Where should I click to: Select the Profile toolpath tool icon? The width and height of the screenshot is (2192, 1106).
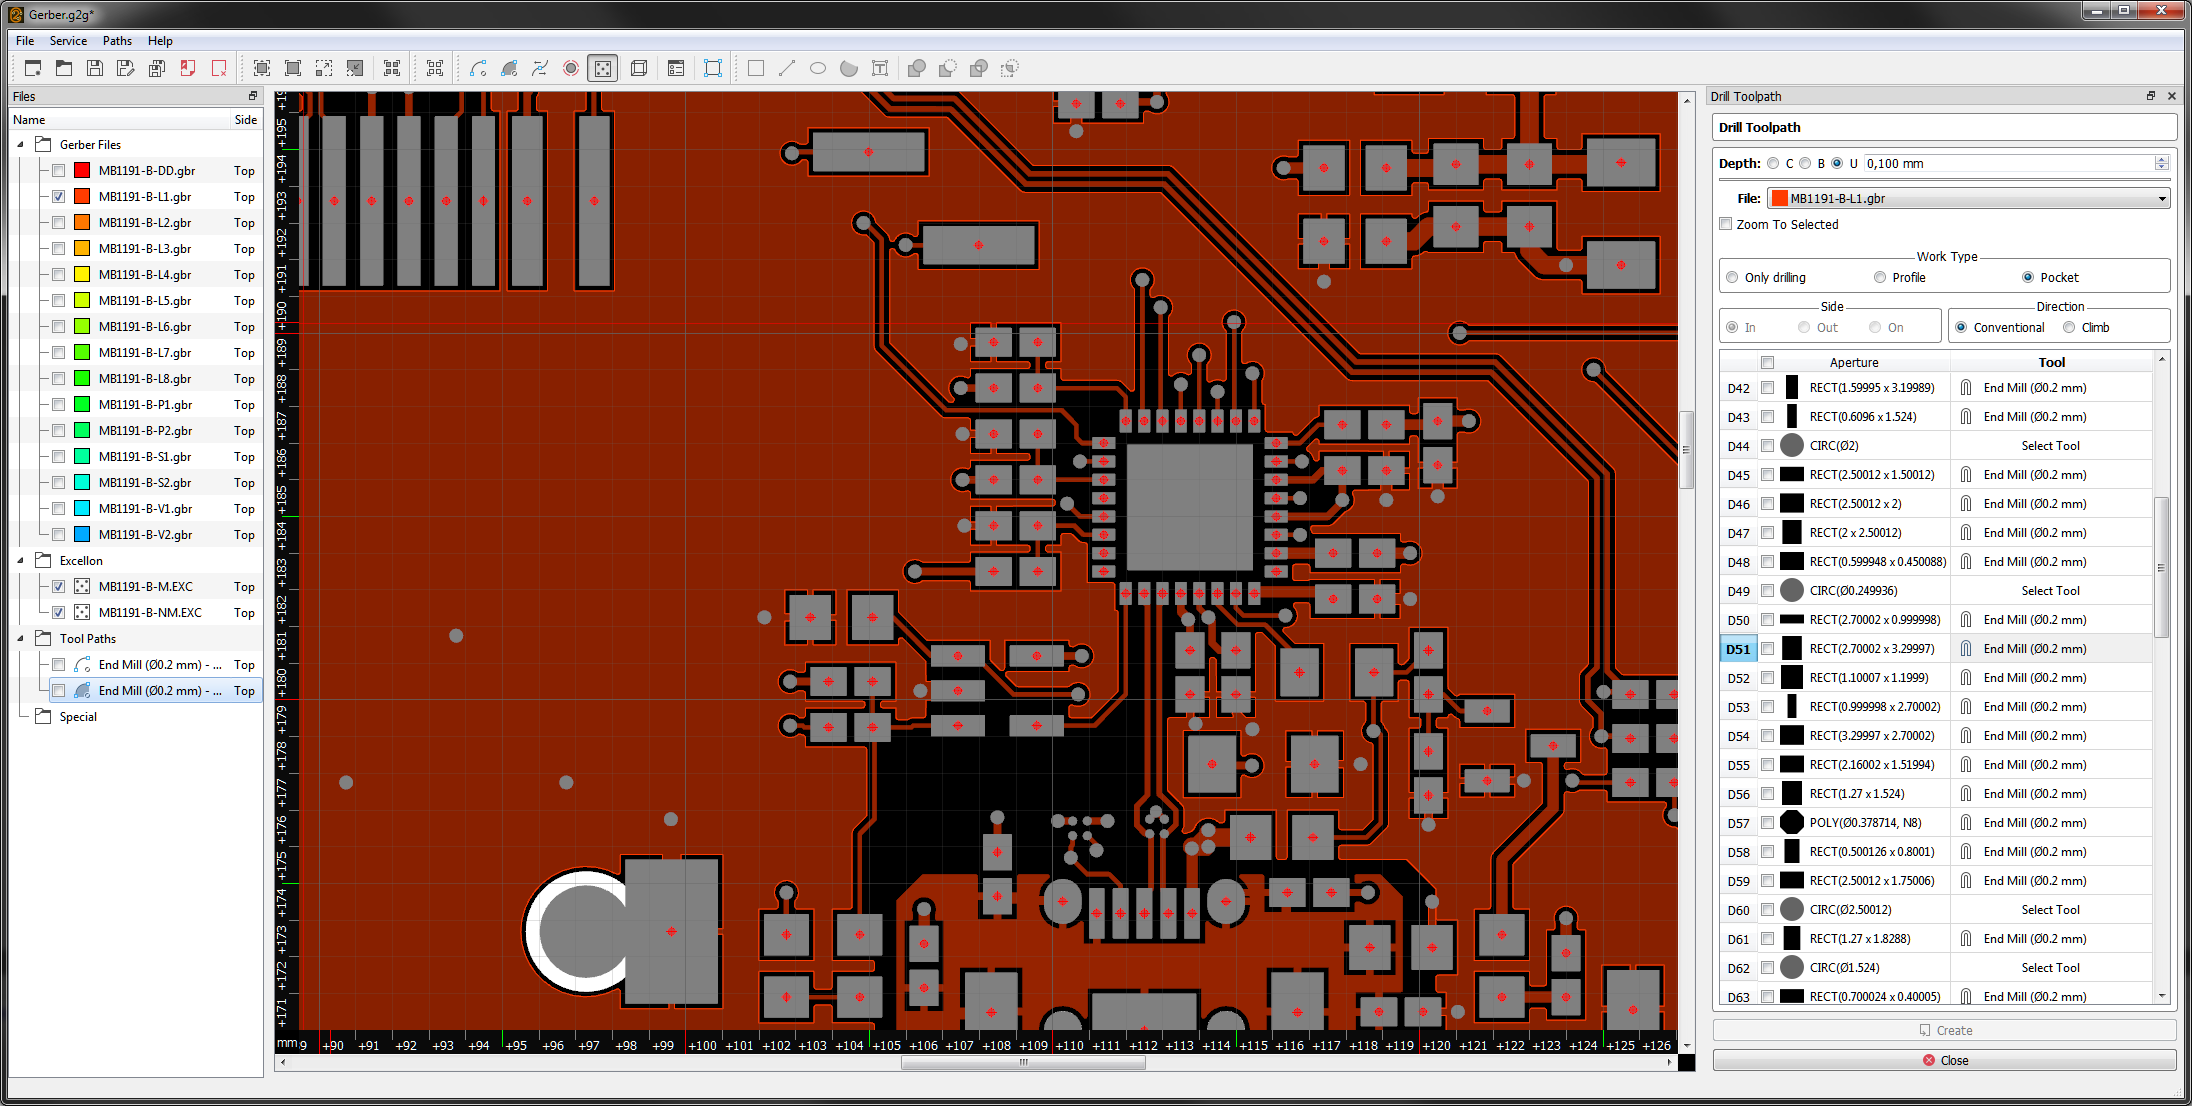[478, 68]
